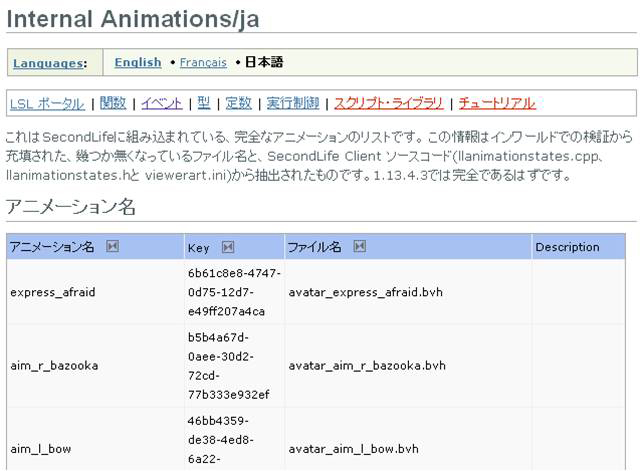Sort table by アニメーション名 column icon
The height and width of the screenshot is (471, 642).
[112, 247]
